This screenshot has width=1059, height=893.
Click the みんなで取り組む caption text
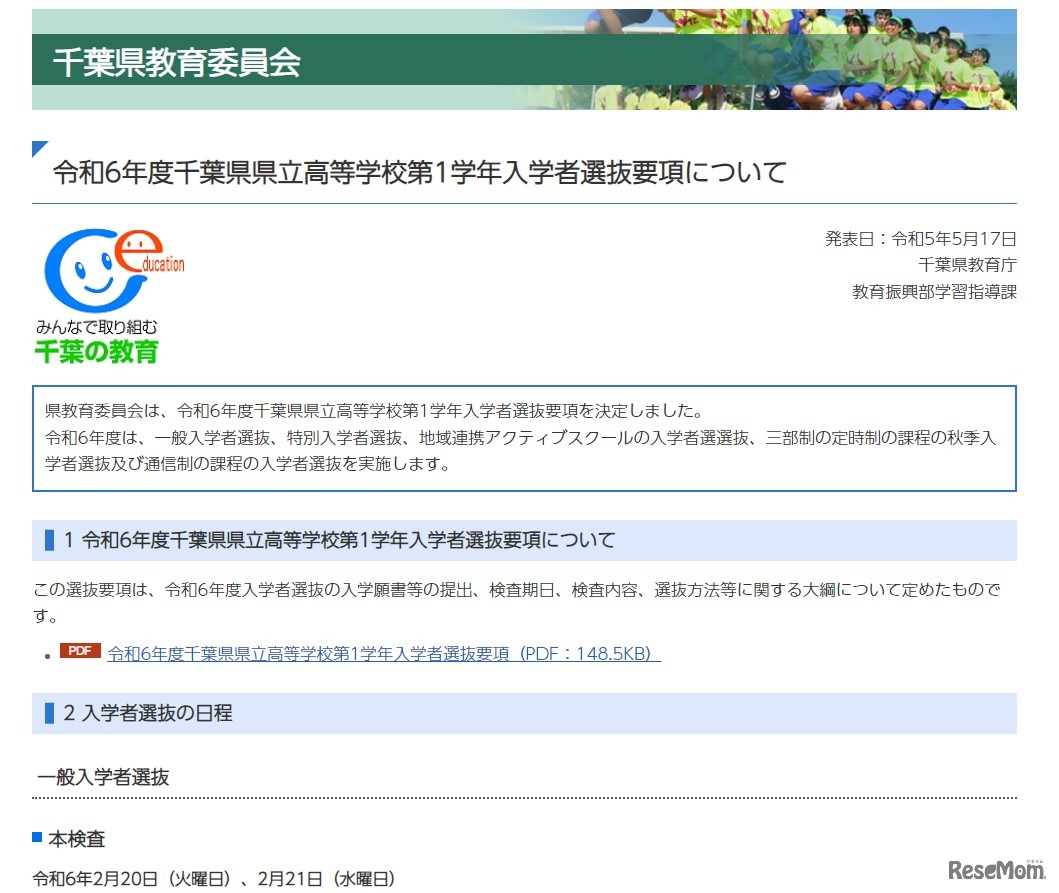coord(97,328)
